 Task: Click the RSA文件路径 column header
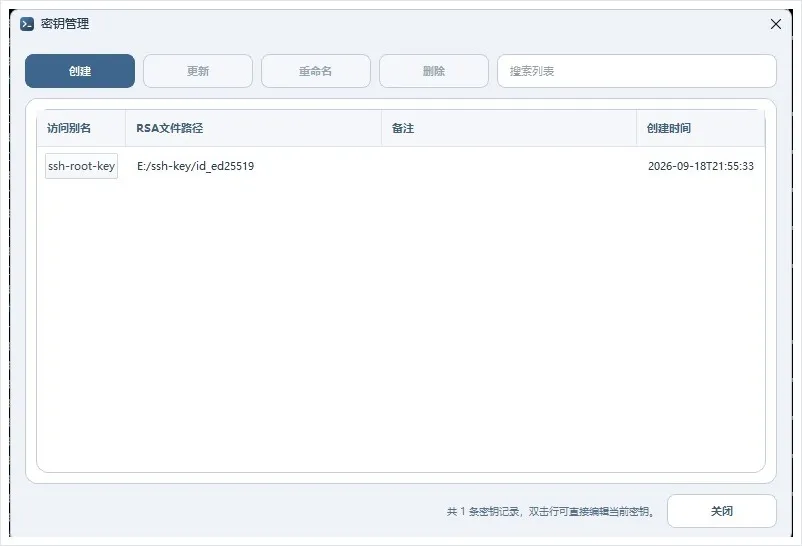(254, 128)
